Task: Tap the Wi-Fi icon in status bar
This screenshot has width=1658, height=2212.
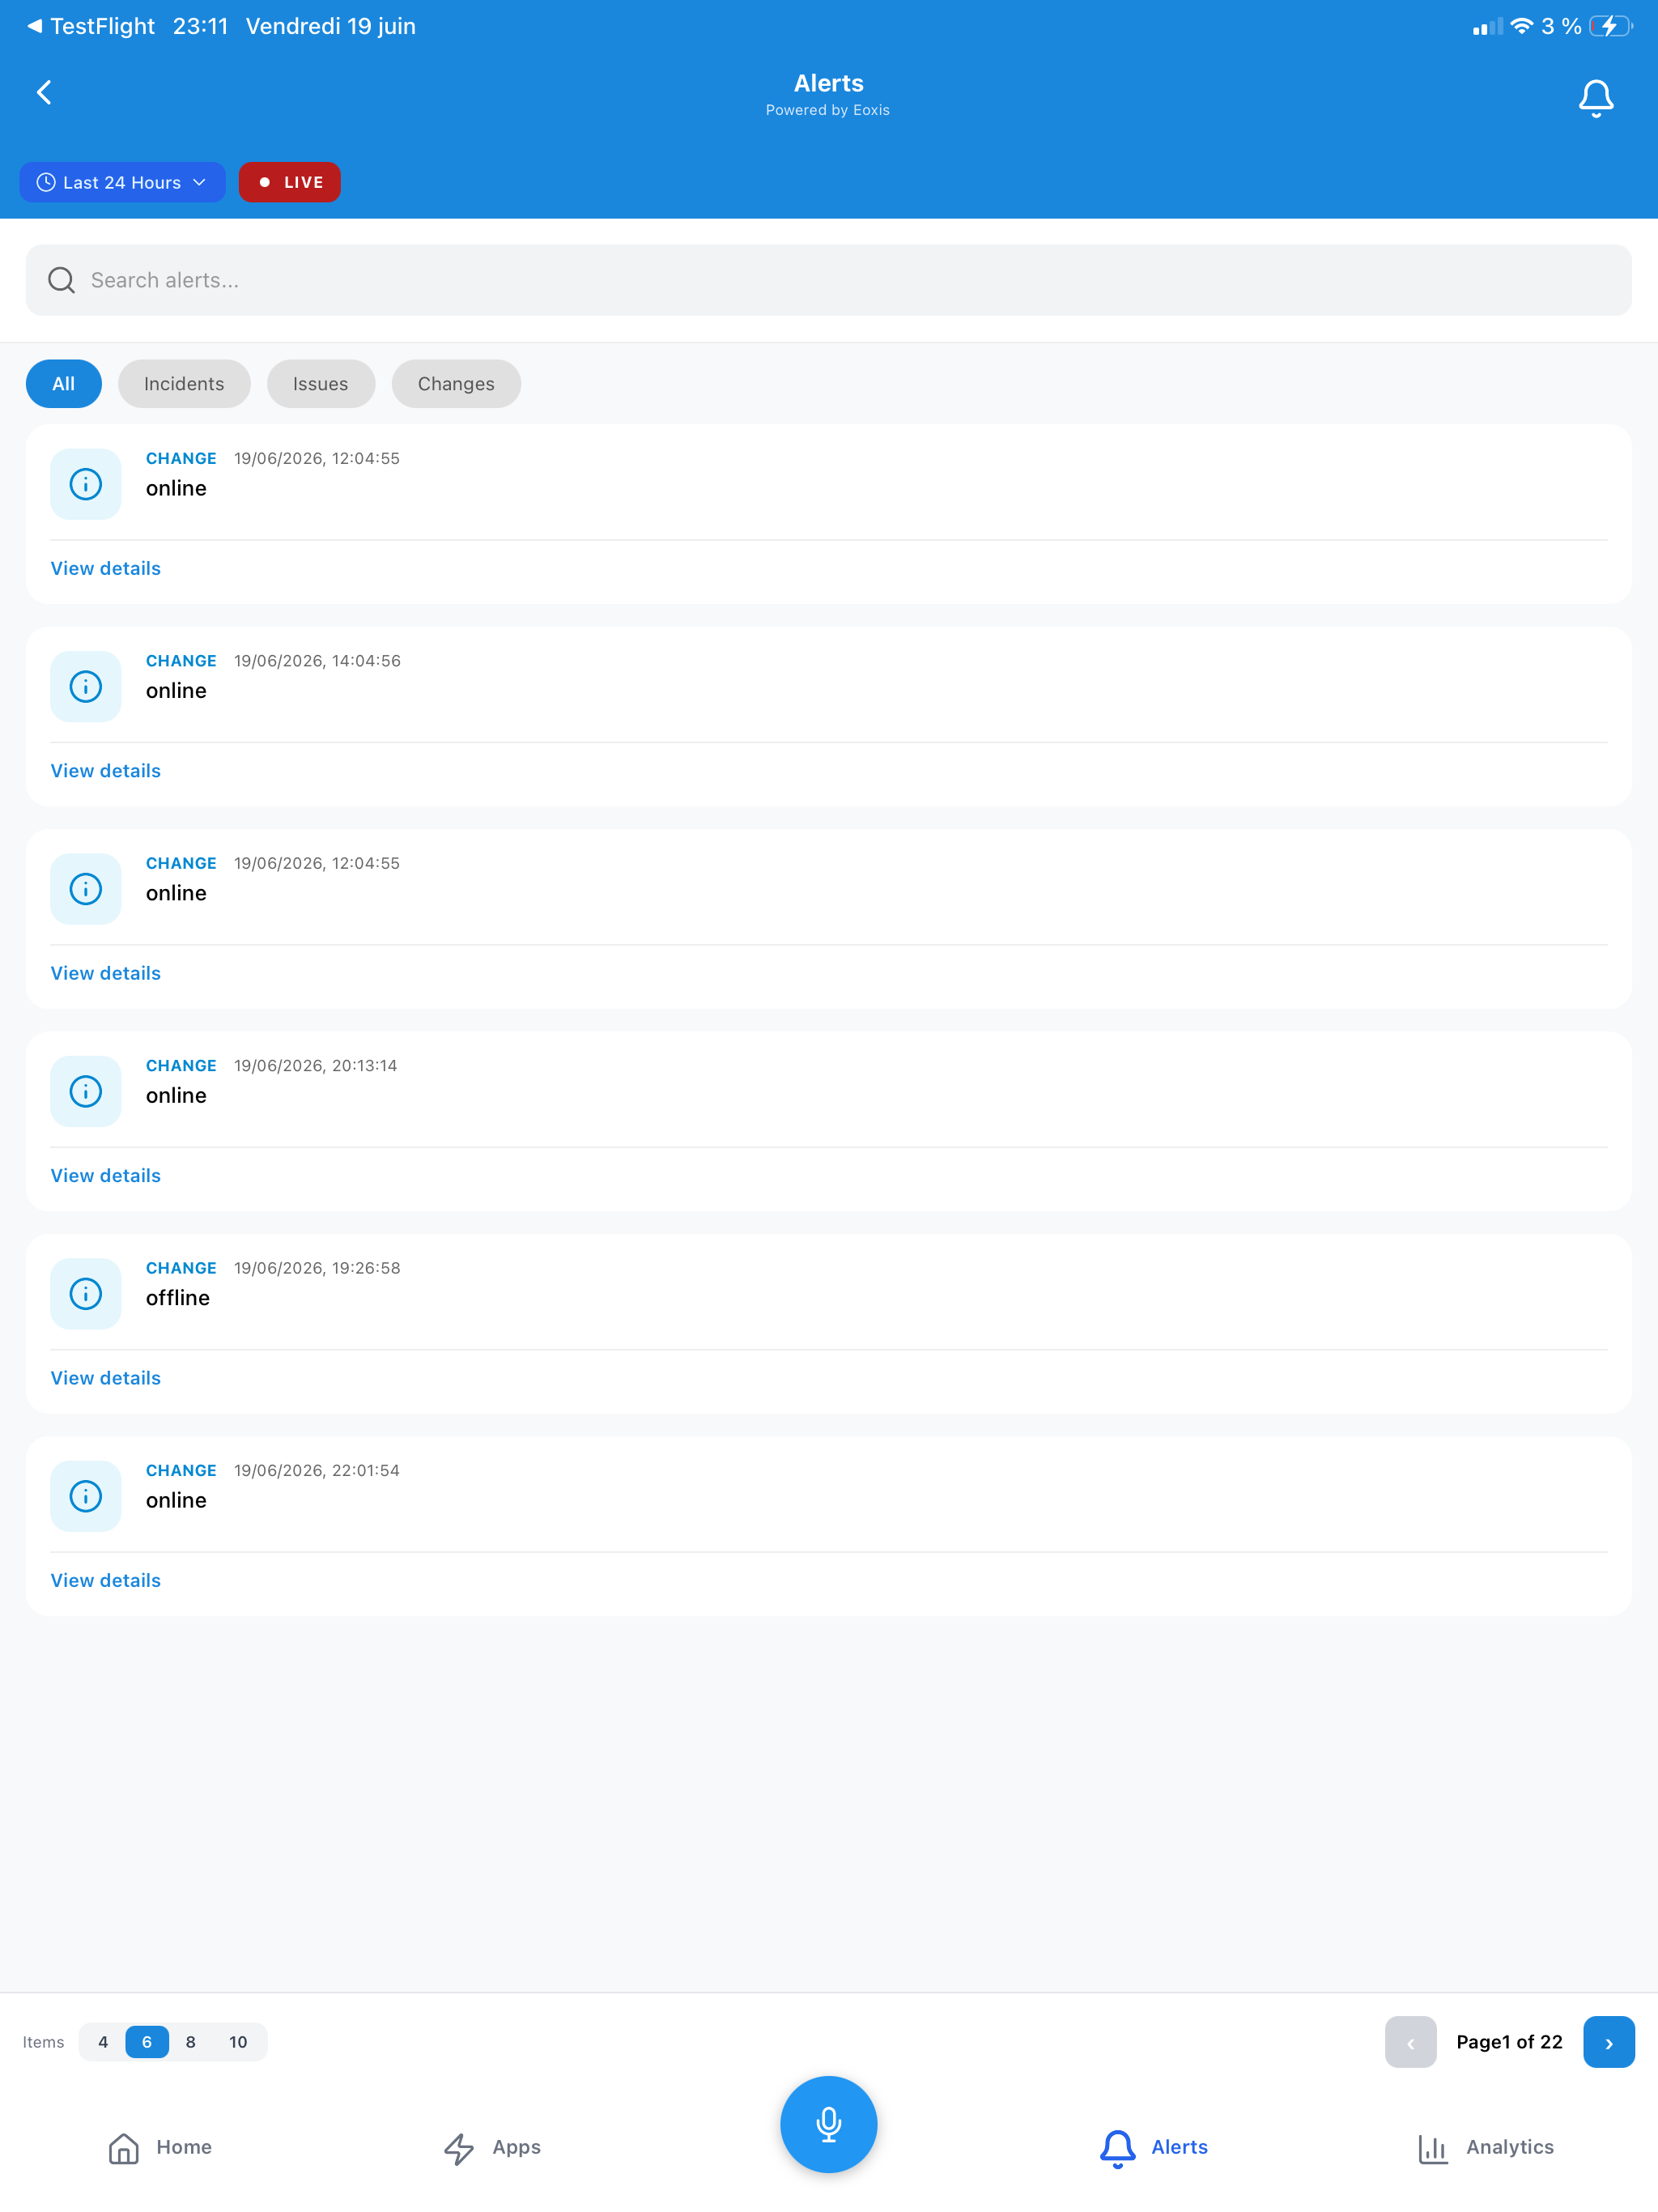Action: coord(1521,26)
